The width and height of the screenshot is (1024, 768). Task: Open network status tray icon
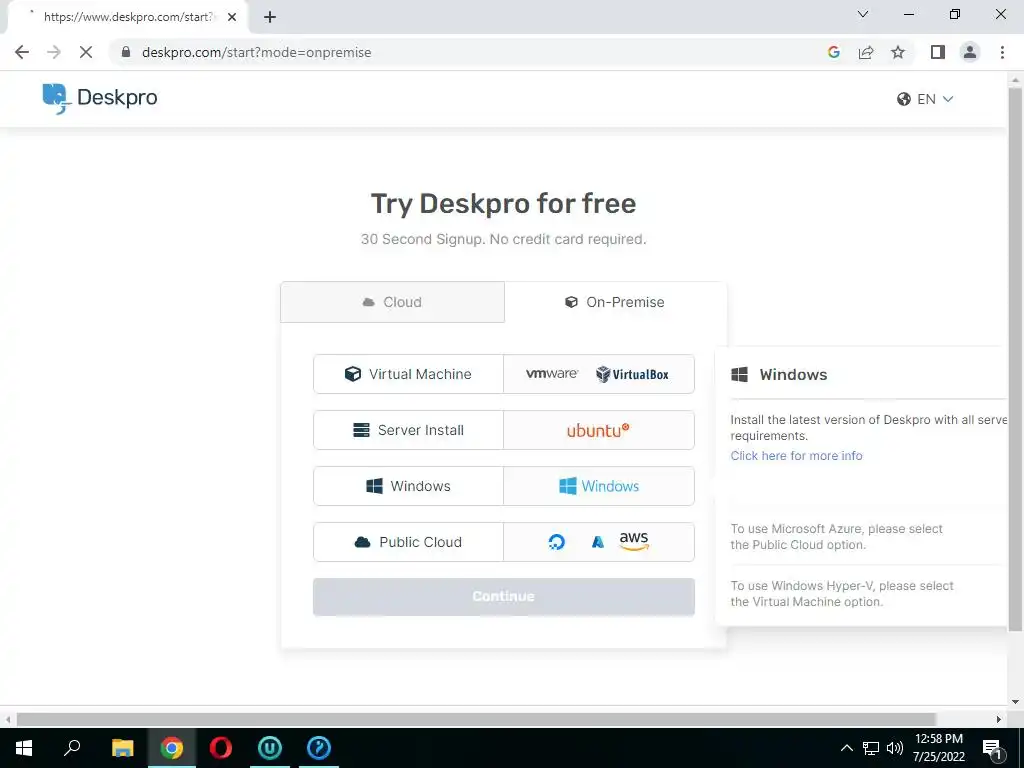(871, 748)
